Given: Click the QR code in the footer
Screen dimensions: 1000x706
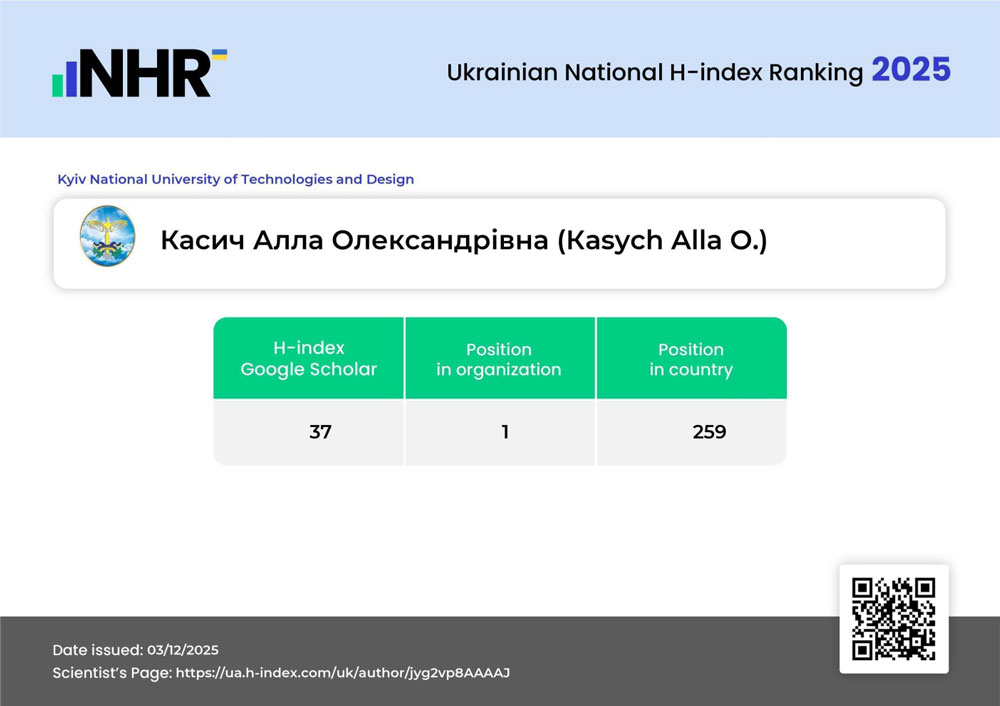Looking at the screenshot, I should (893, 618).
